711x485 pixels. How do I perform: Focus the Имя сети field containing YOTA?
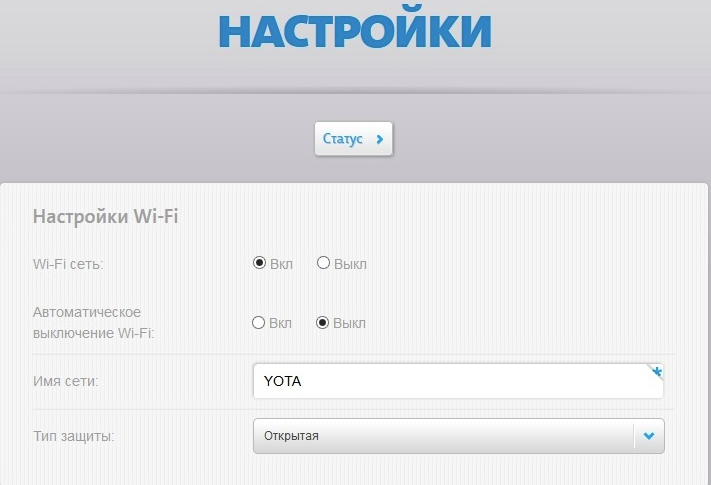pos(458,381)
